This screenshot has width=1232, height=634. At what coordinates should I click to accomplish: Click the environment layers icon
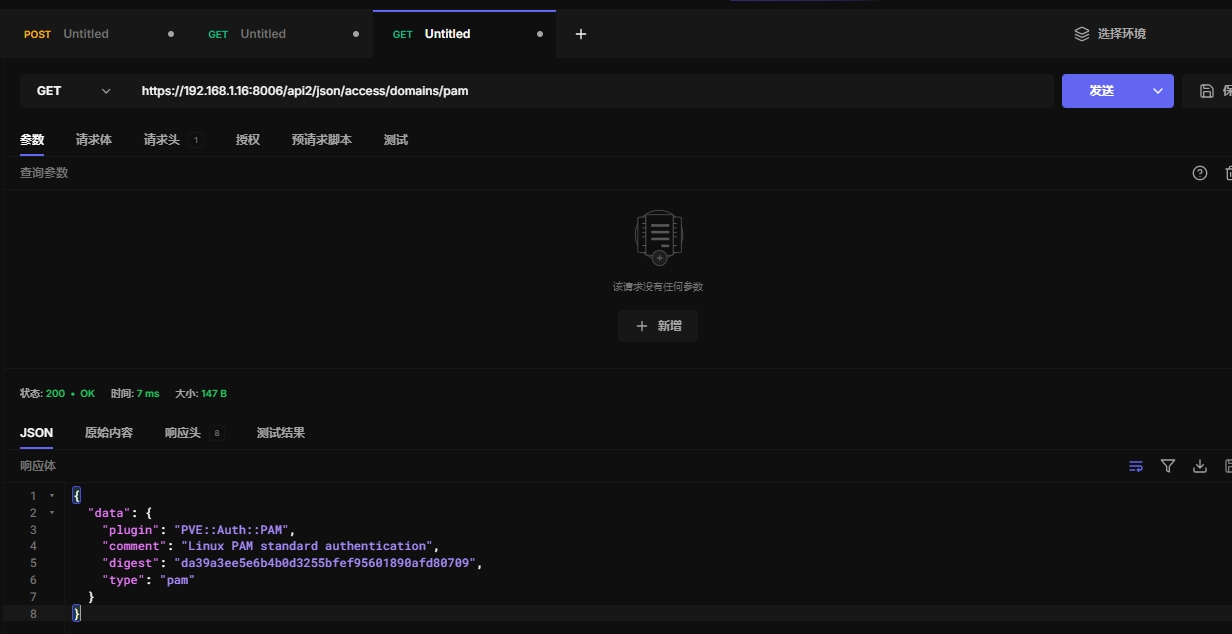[1081, 34]
